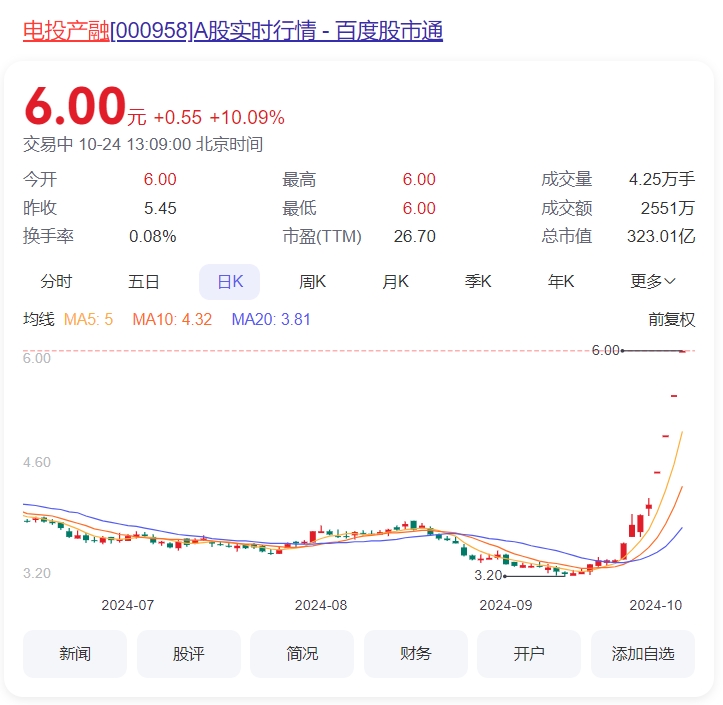
Task: Click the 今开 value 6.00
Action: pos(160,179)
